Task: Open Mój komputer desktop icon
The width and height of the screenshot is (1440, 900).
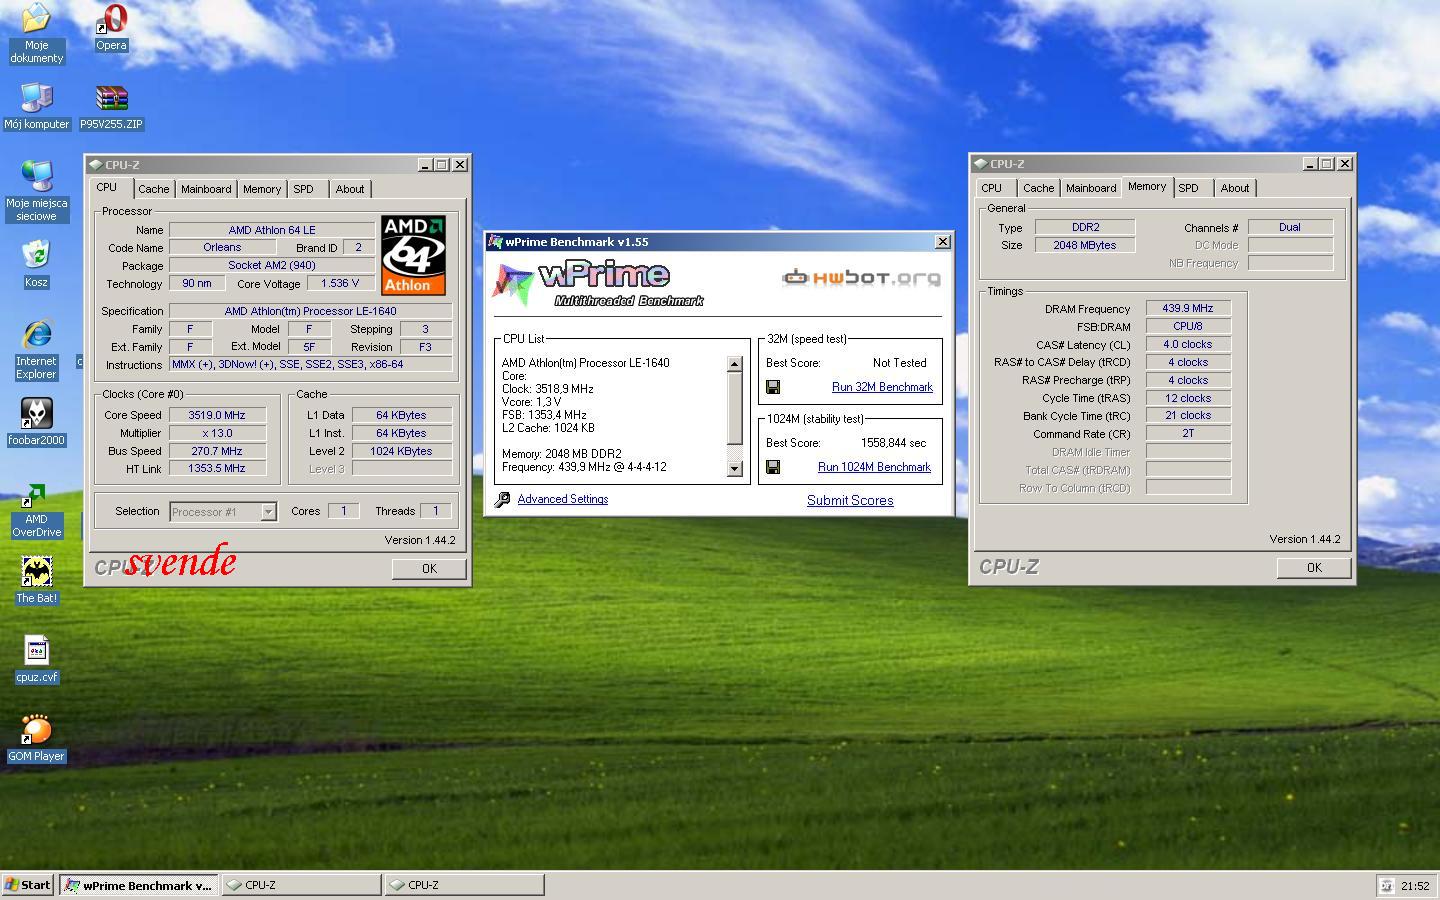Action: 36,106
